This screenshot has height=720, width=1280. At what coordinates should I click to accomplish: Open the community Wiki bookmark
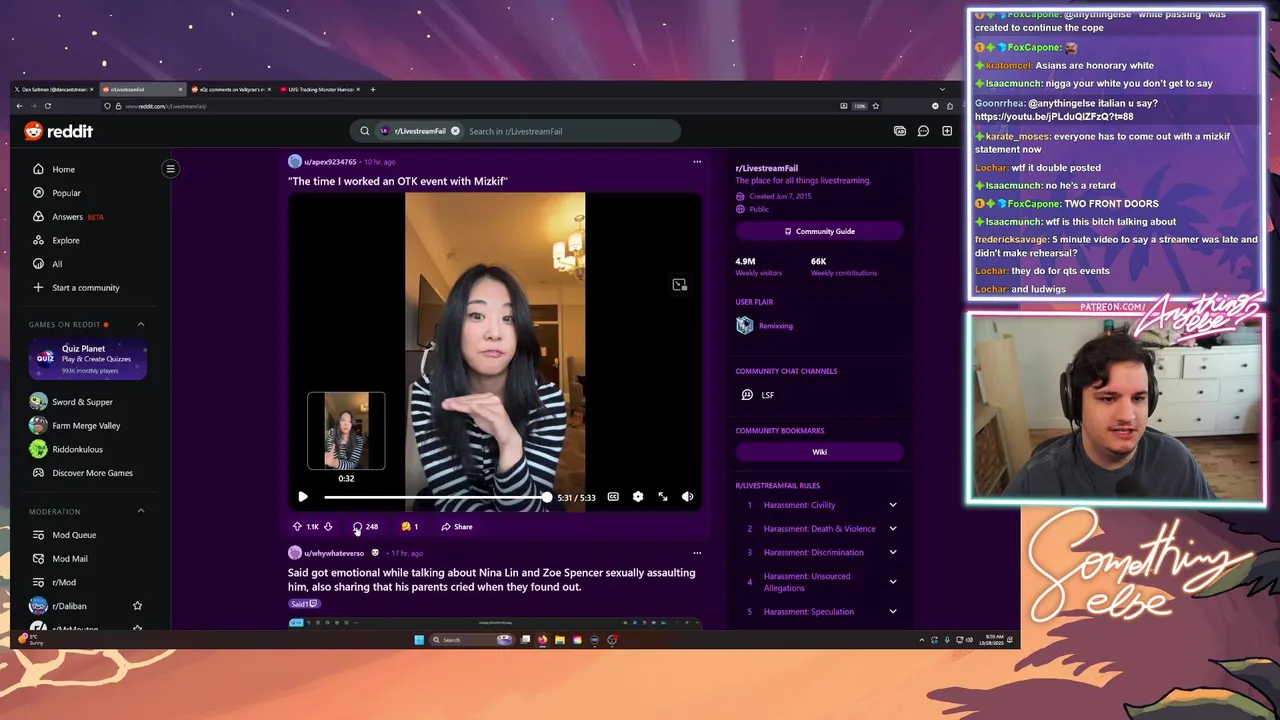click(819, 452)
